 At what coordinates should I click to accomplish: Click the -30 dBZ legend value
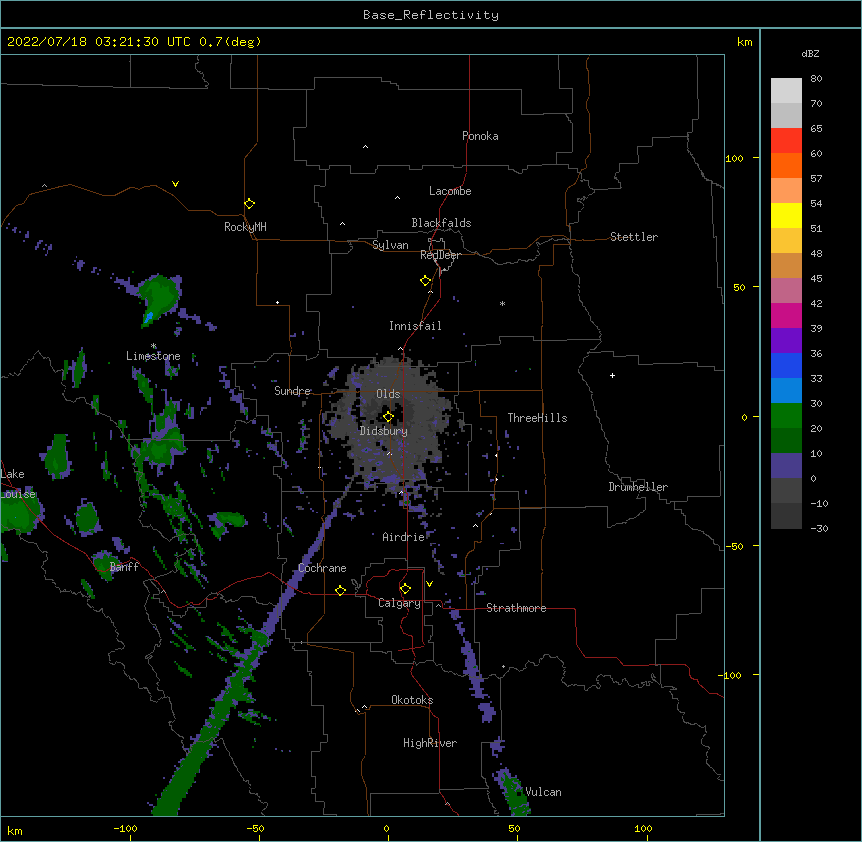(819, 528)
